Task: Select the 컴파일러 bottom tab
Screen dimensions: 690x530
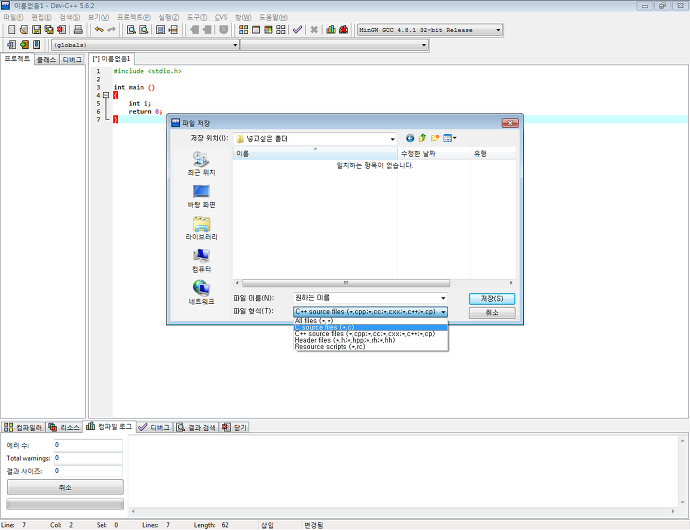Action: pyautogui.click(x=23, y=427)
